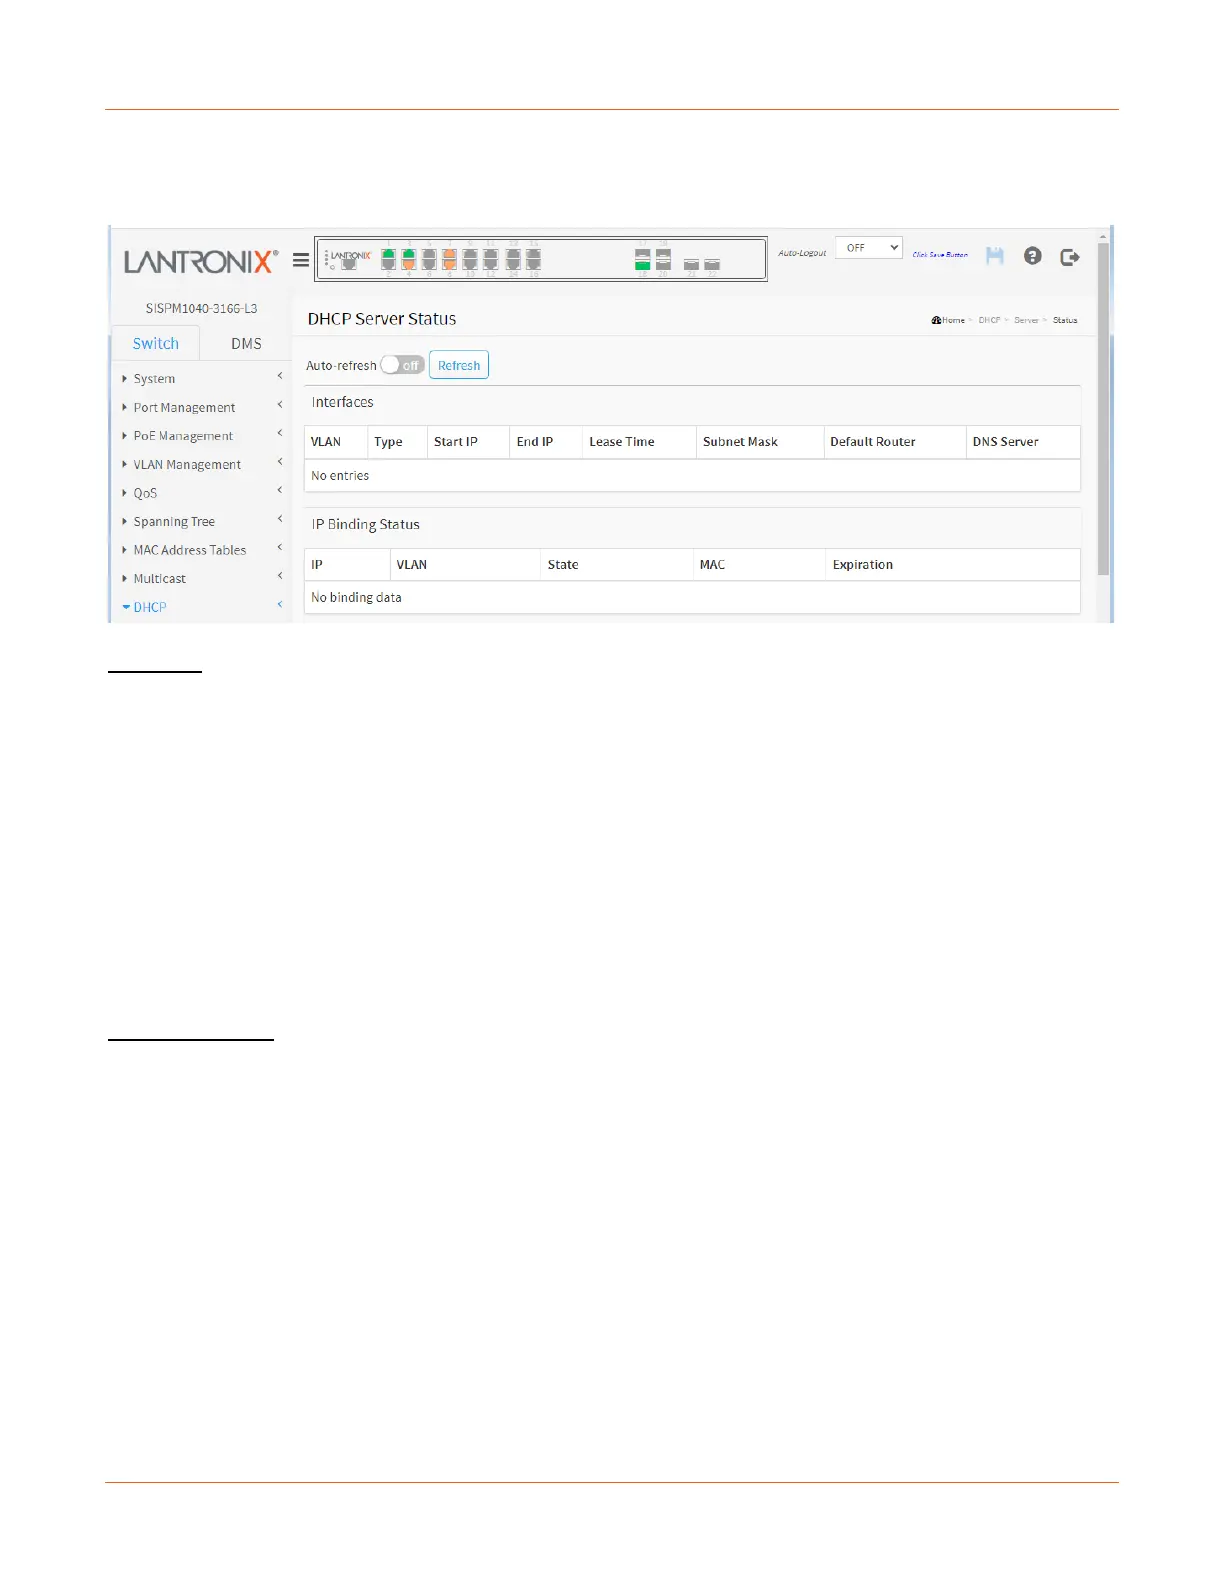Screen dimensions: 1224x1584
Task: Click the Interfaces section heading
Action: (x=342, y=402)
